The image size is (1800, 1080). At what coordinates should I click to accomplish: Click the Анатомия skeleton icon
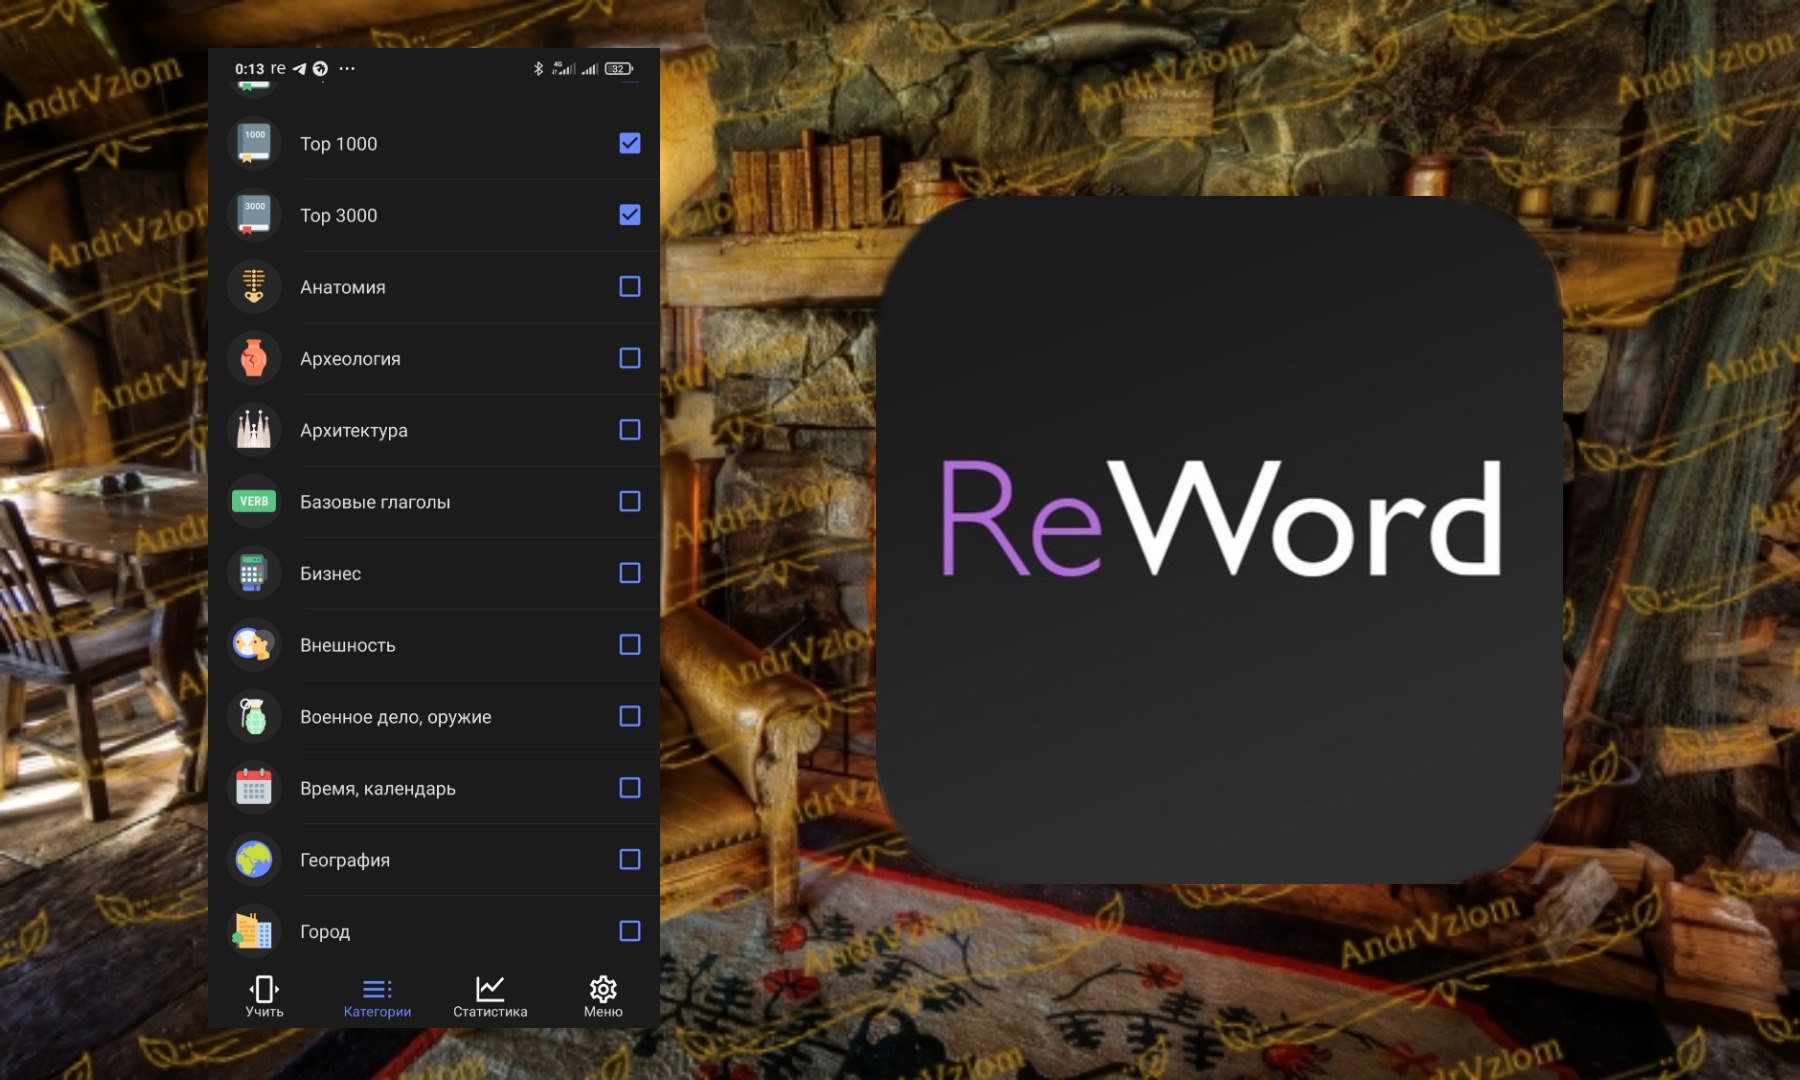[254, 287]
